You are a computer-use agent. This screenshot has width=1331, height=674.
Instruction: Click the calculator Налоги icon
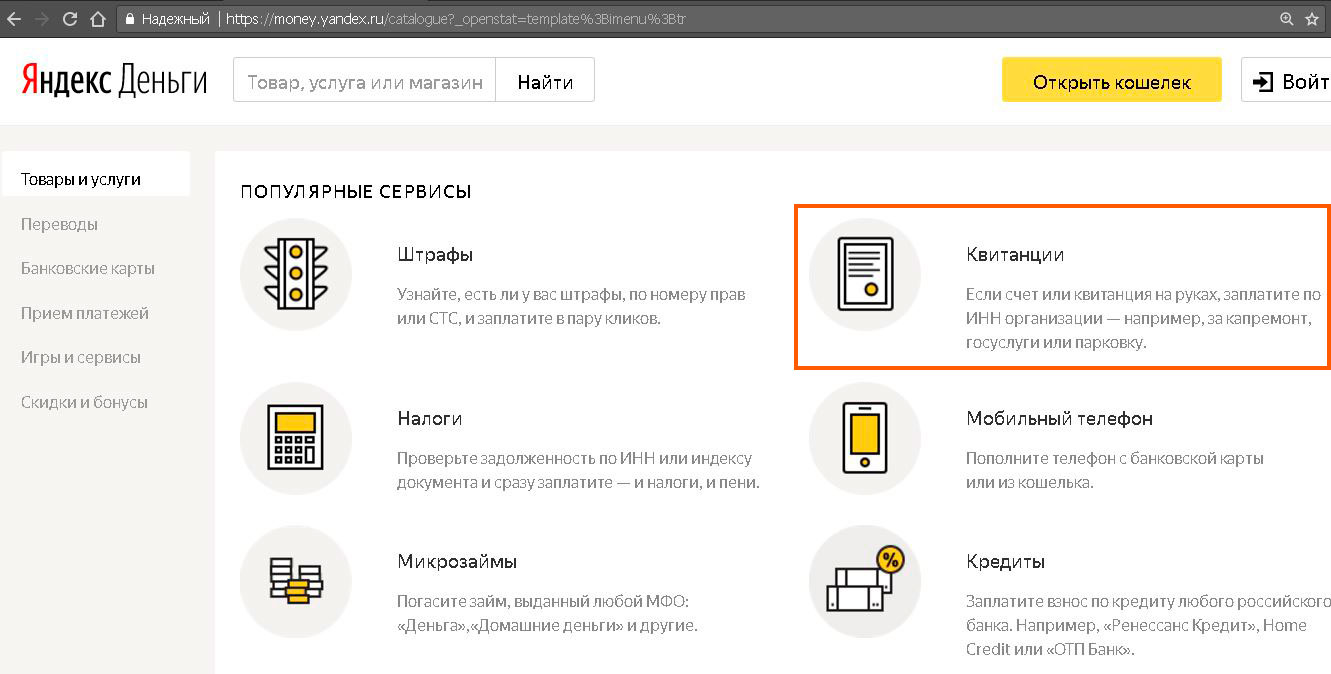(296, 437)
